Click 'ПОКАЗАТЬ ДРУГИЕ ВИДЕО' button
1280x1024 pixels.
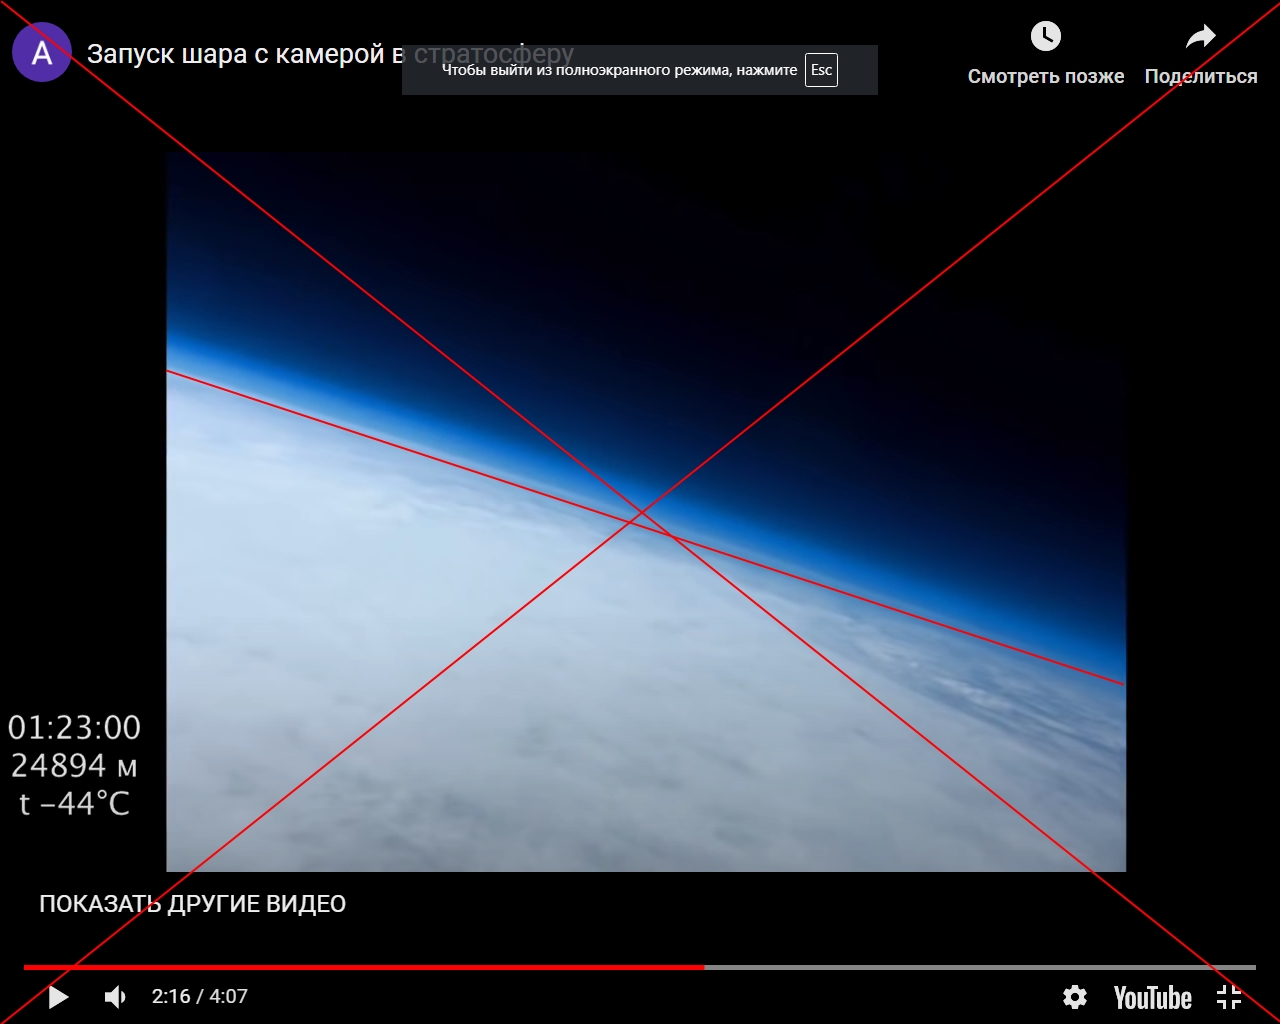click(193, 904)
